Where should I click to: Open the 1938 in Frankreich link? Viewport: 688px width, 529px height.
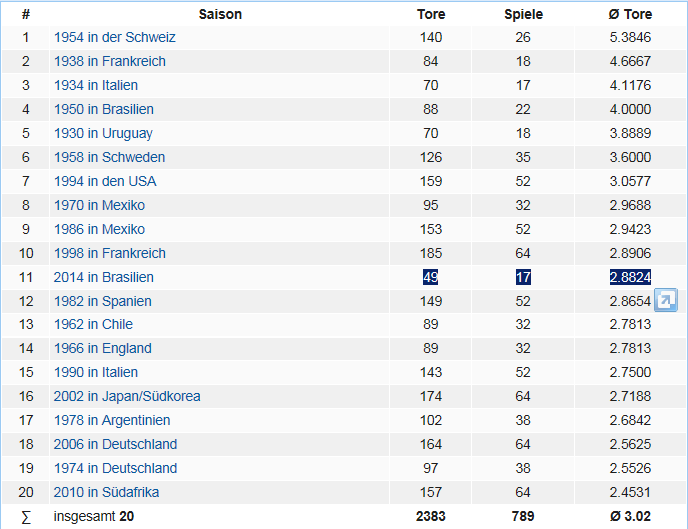110,62
